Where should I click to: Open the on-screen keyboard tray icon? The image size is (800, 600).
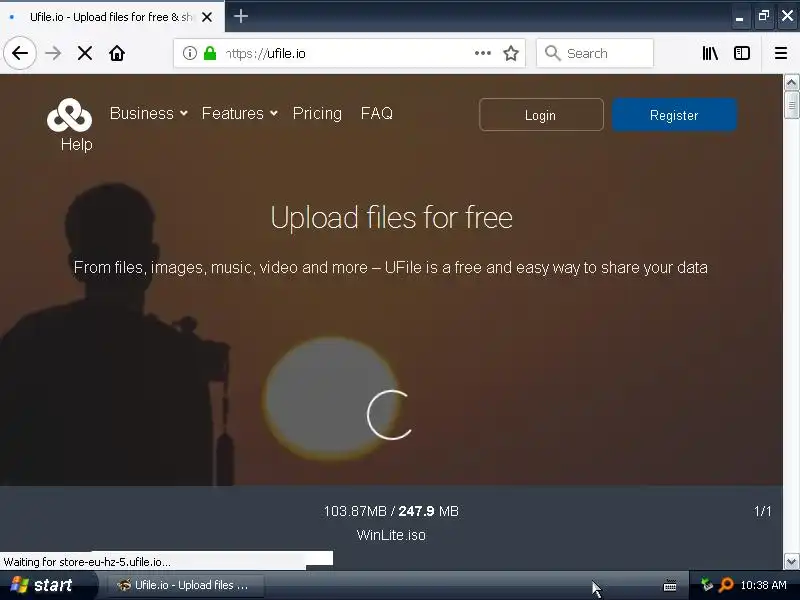[670, 585]
